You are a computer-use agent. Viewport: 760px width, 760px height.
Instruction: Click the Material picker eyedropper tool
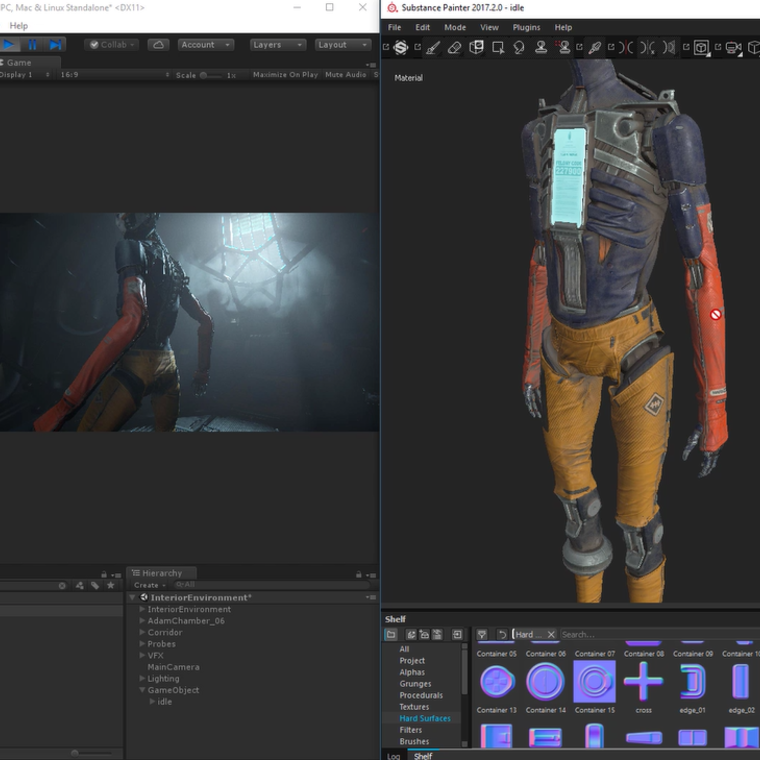(595, 47)
